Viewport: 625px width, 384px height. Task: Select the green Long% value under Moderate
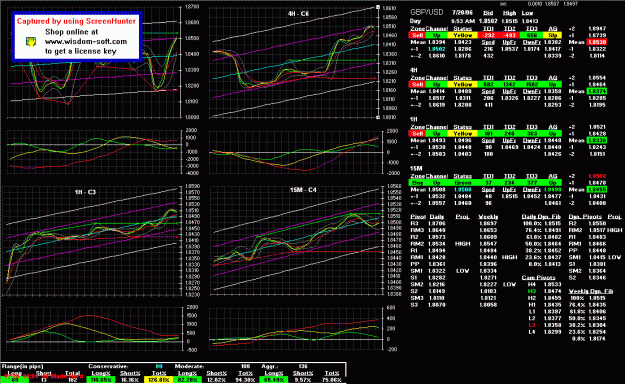click(187, 380)
